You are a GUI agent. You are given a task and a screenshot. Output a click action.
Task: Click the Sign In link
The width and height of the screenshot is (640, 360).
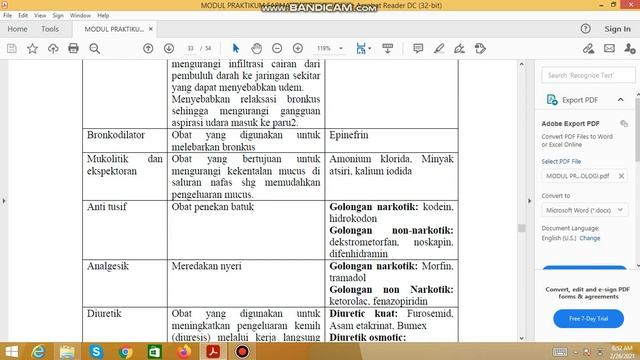click(617, 29)
